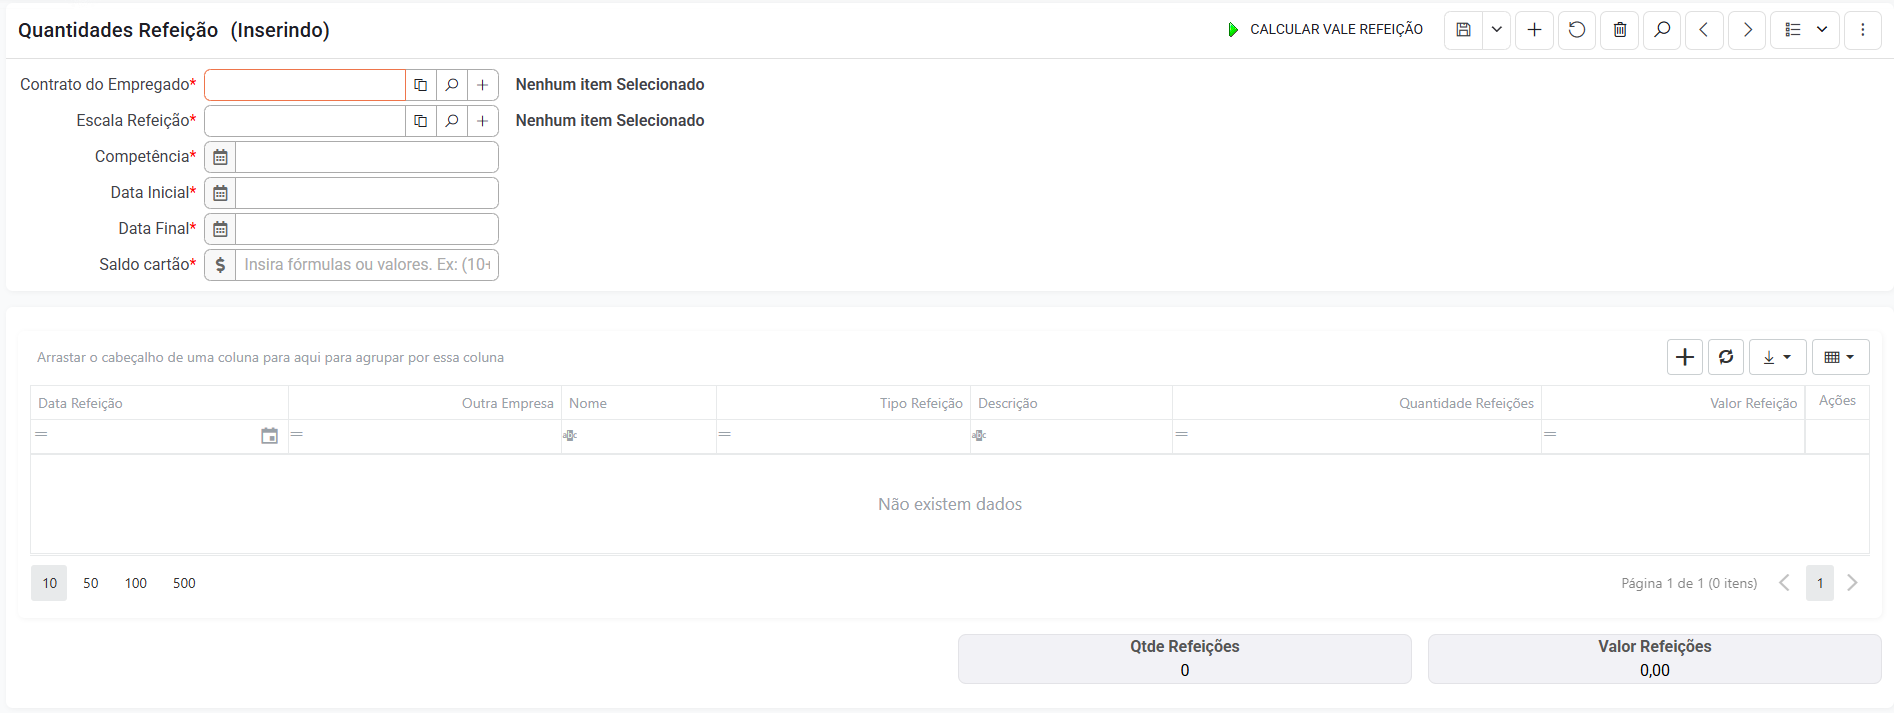
Task: Refresh the meals grid data
Action: [x=1726, y=357]
